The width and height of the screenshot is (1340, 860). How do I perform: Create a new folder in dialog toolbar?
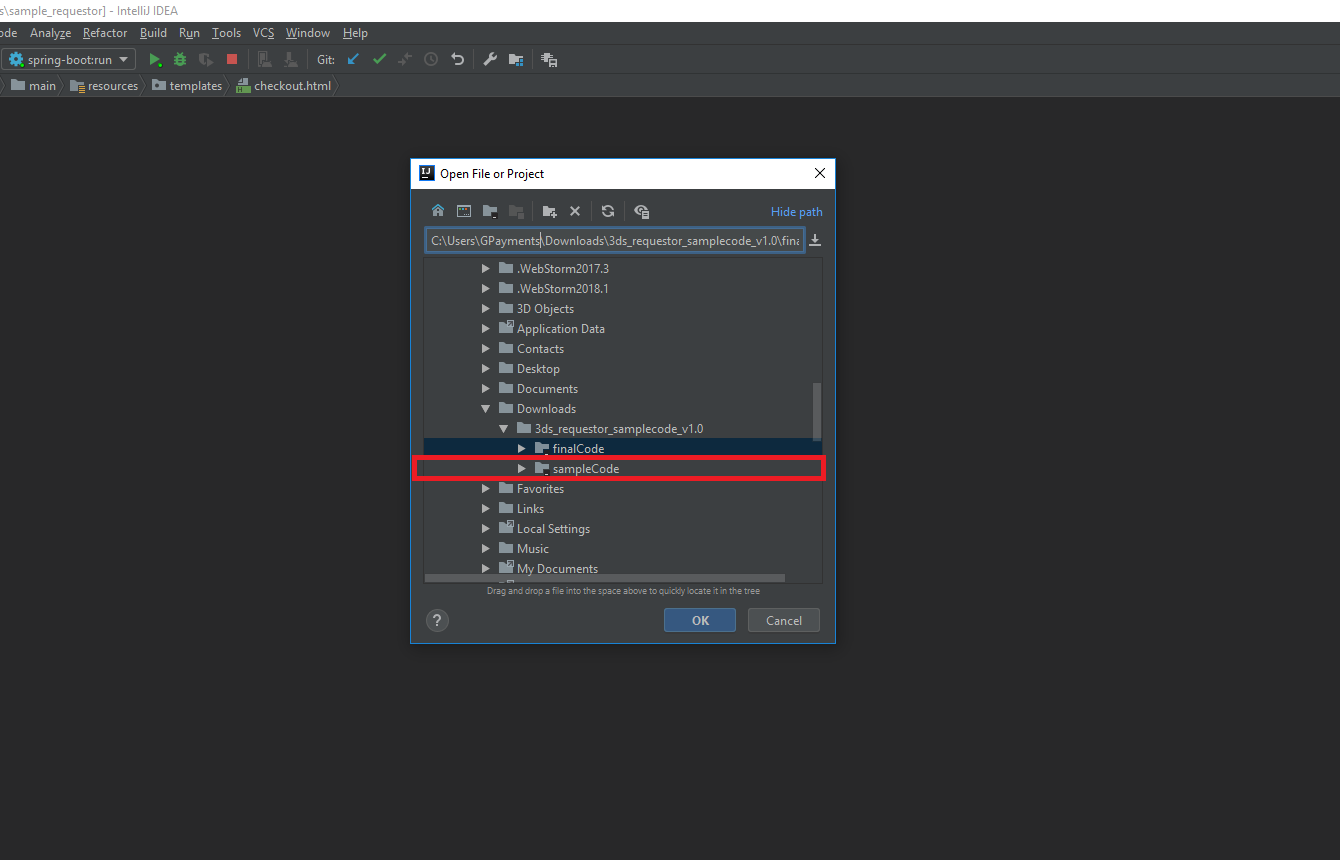549,211
